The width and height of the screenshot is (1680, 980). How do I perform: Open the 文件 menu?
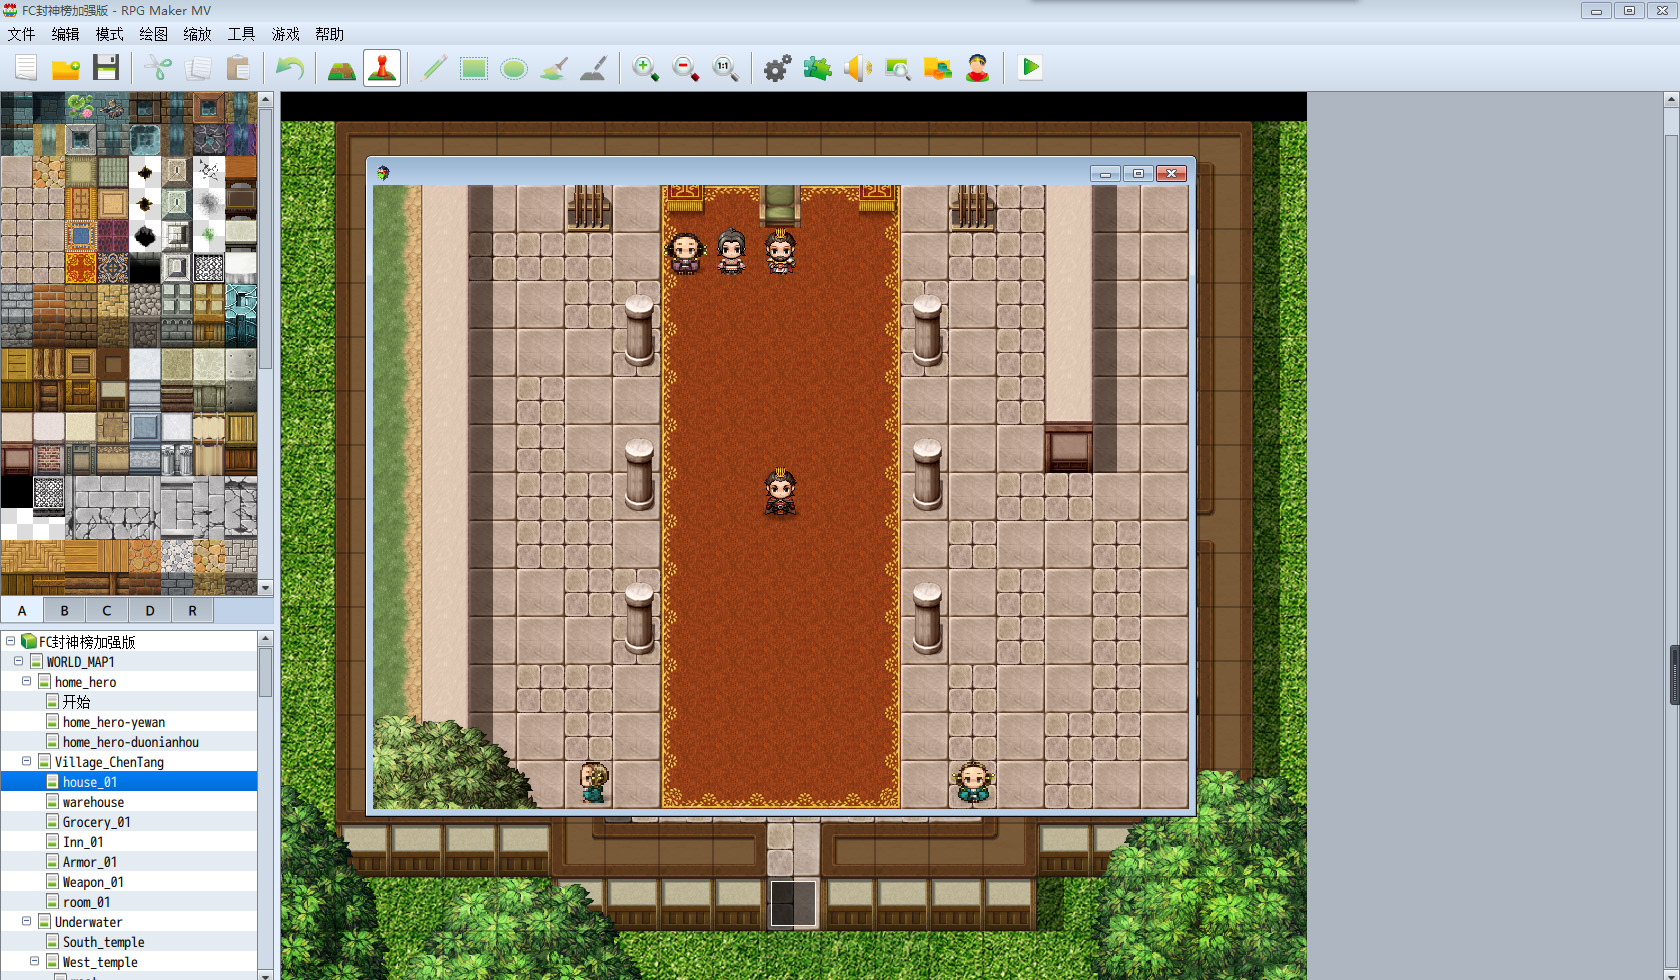point(21,34)
